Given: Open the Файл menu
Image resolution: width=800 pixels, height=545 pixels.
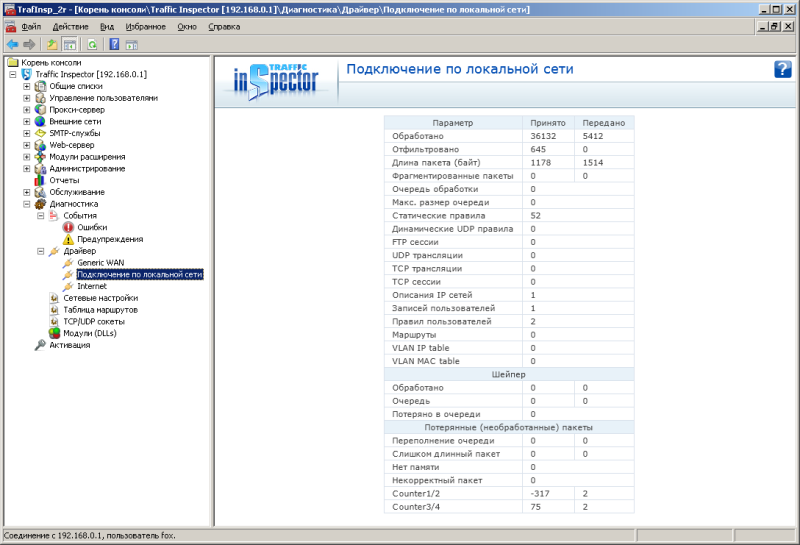Looking at the screenshot, I should [x=31, y=27].
